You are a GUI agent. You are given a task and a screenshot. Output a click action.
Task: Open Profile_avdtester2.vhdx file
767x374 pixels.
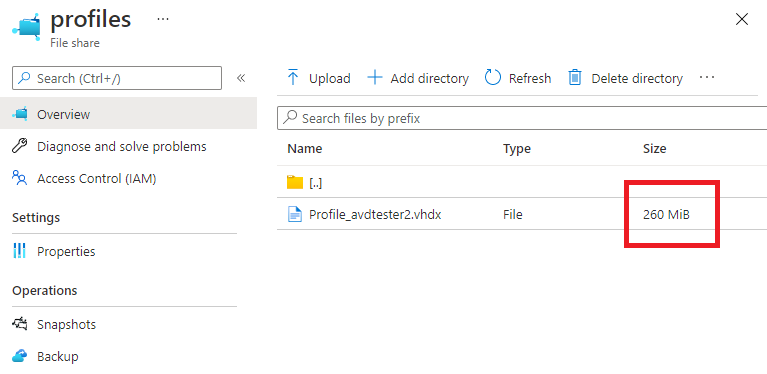[x=375, y=214]
